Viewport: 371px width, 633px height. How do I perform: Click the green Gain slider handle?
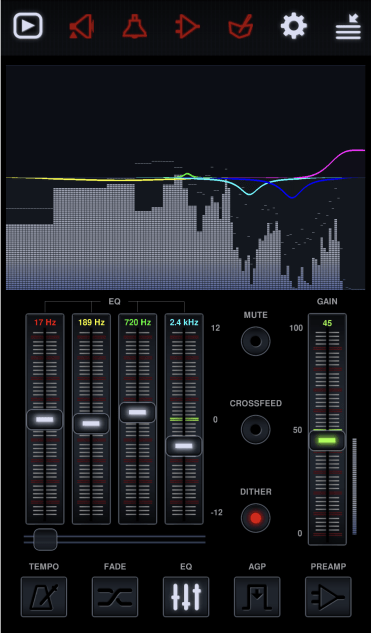327,440
